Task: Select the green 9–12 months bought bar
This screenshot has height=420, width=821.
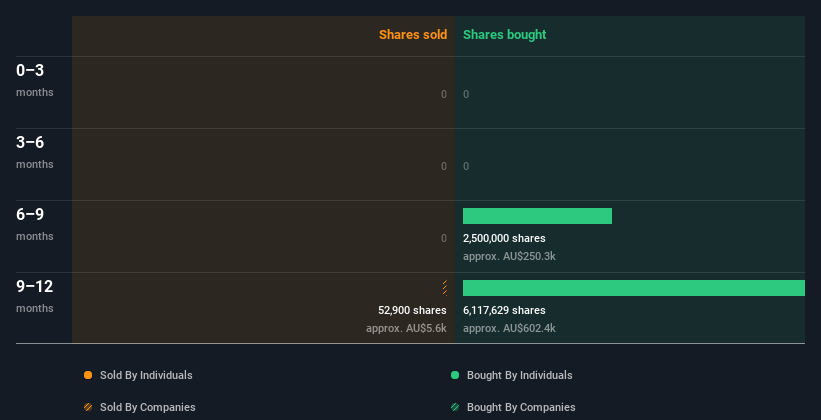Action: (x=634, y=288)
